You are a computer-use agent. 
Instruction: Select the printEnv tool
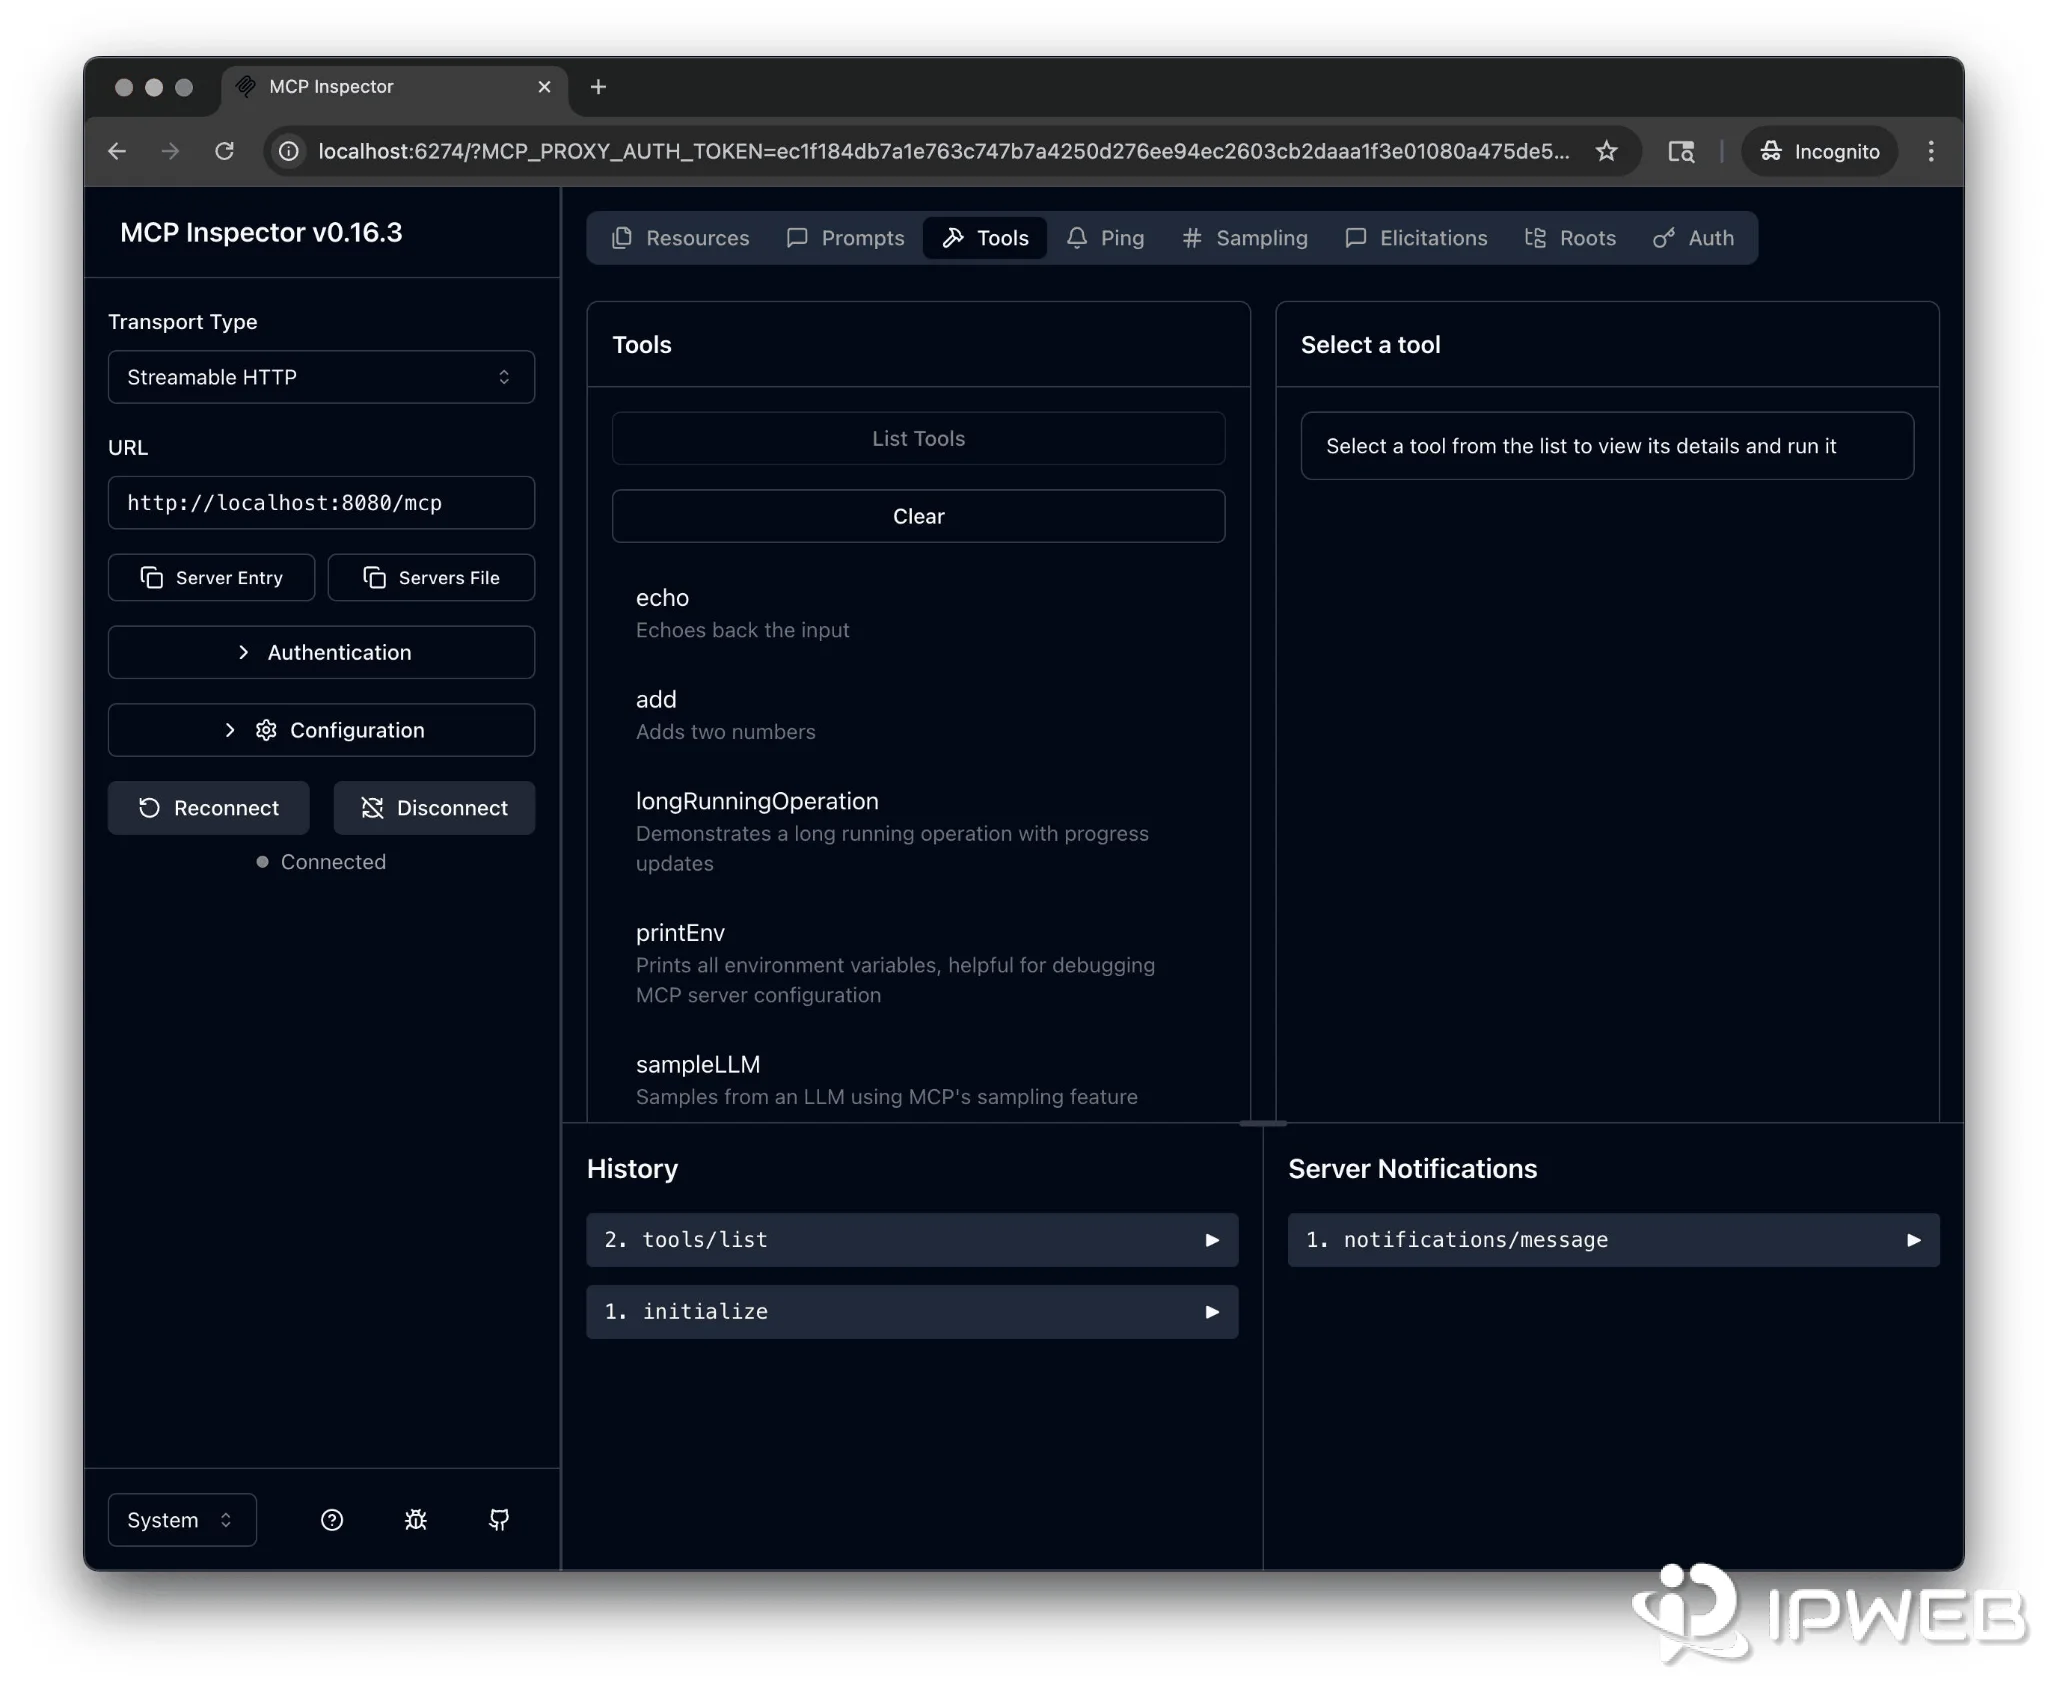tap(918, 963)
